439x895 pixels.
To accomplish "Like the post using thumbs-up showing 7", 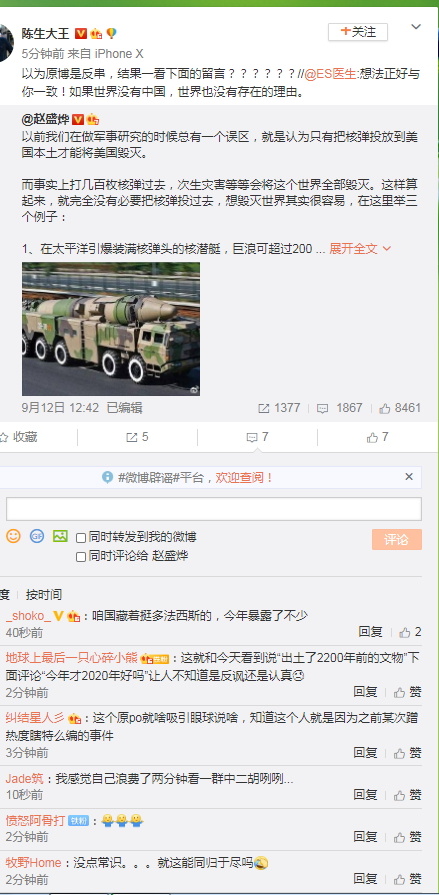I will pos(377,437).
